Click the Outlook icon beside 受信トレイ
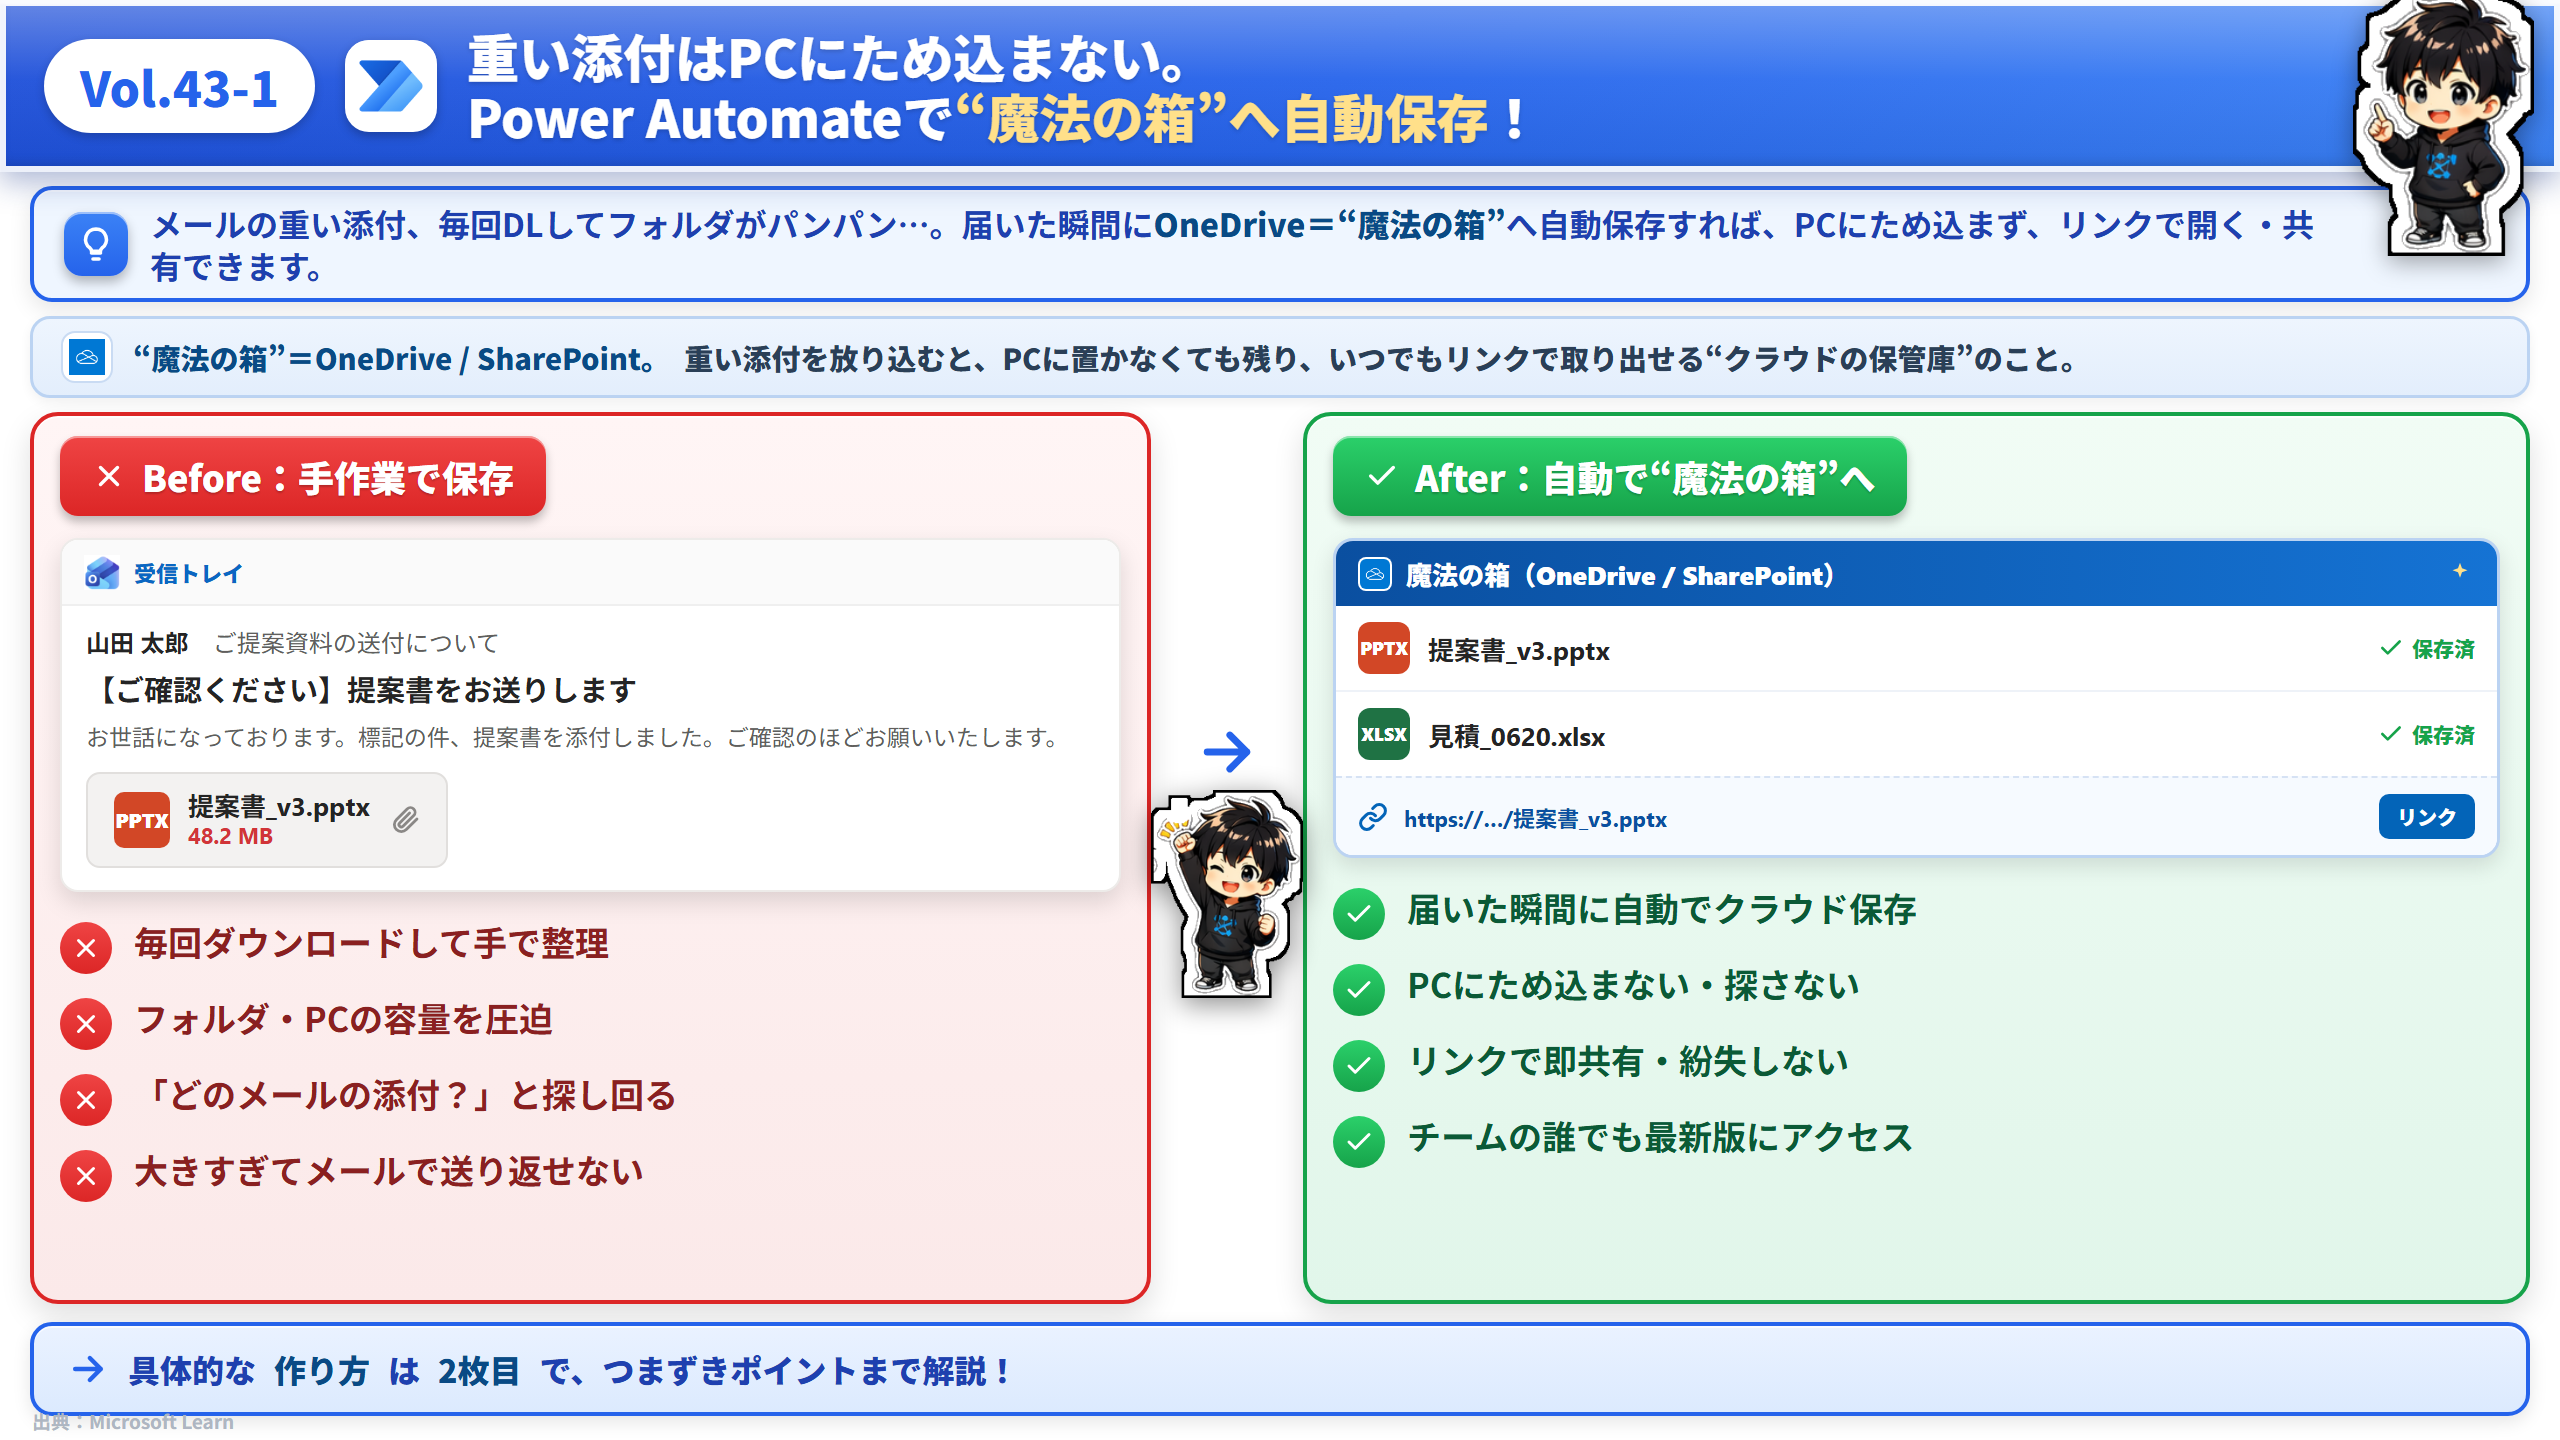Image resolution: width=2560 pixels, height=1440 pixels. tap(102, 573)
